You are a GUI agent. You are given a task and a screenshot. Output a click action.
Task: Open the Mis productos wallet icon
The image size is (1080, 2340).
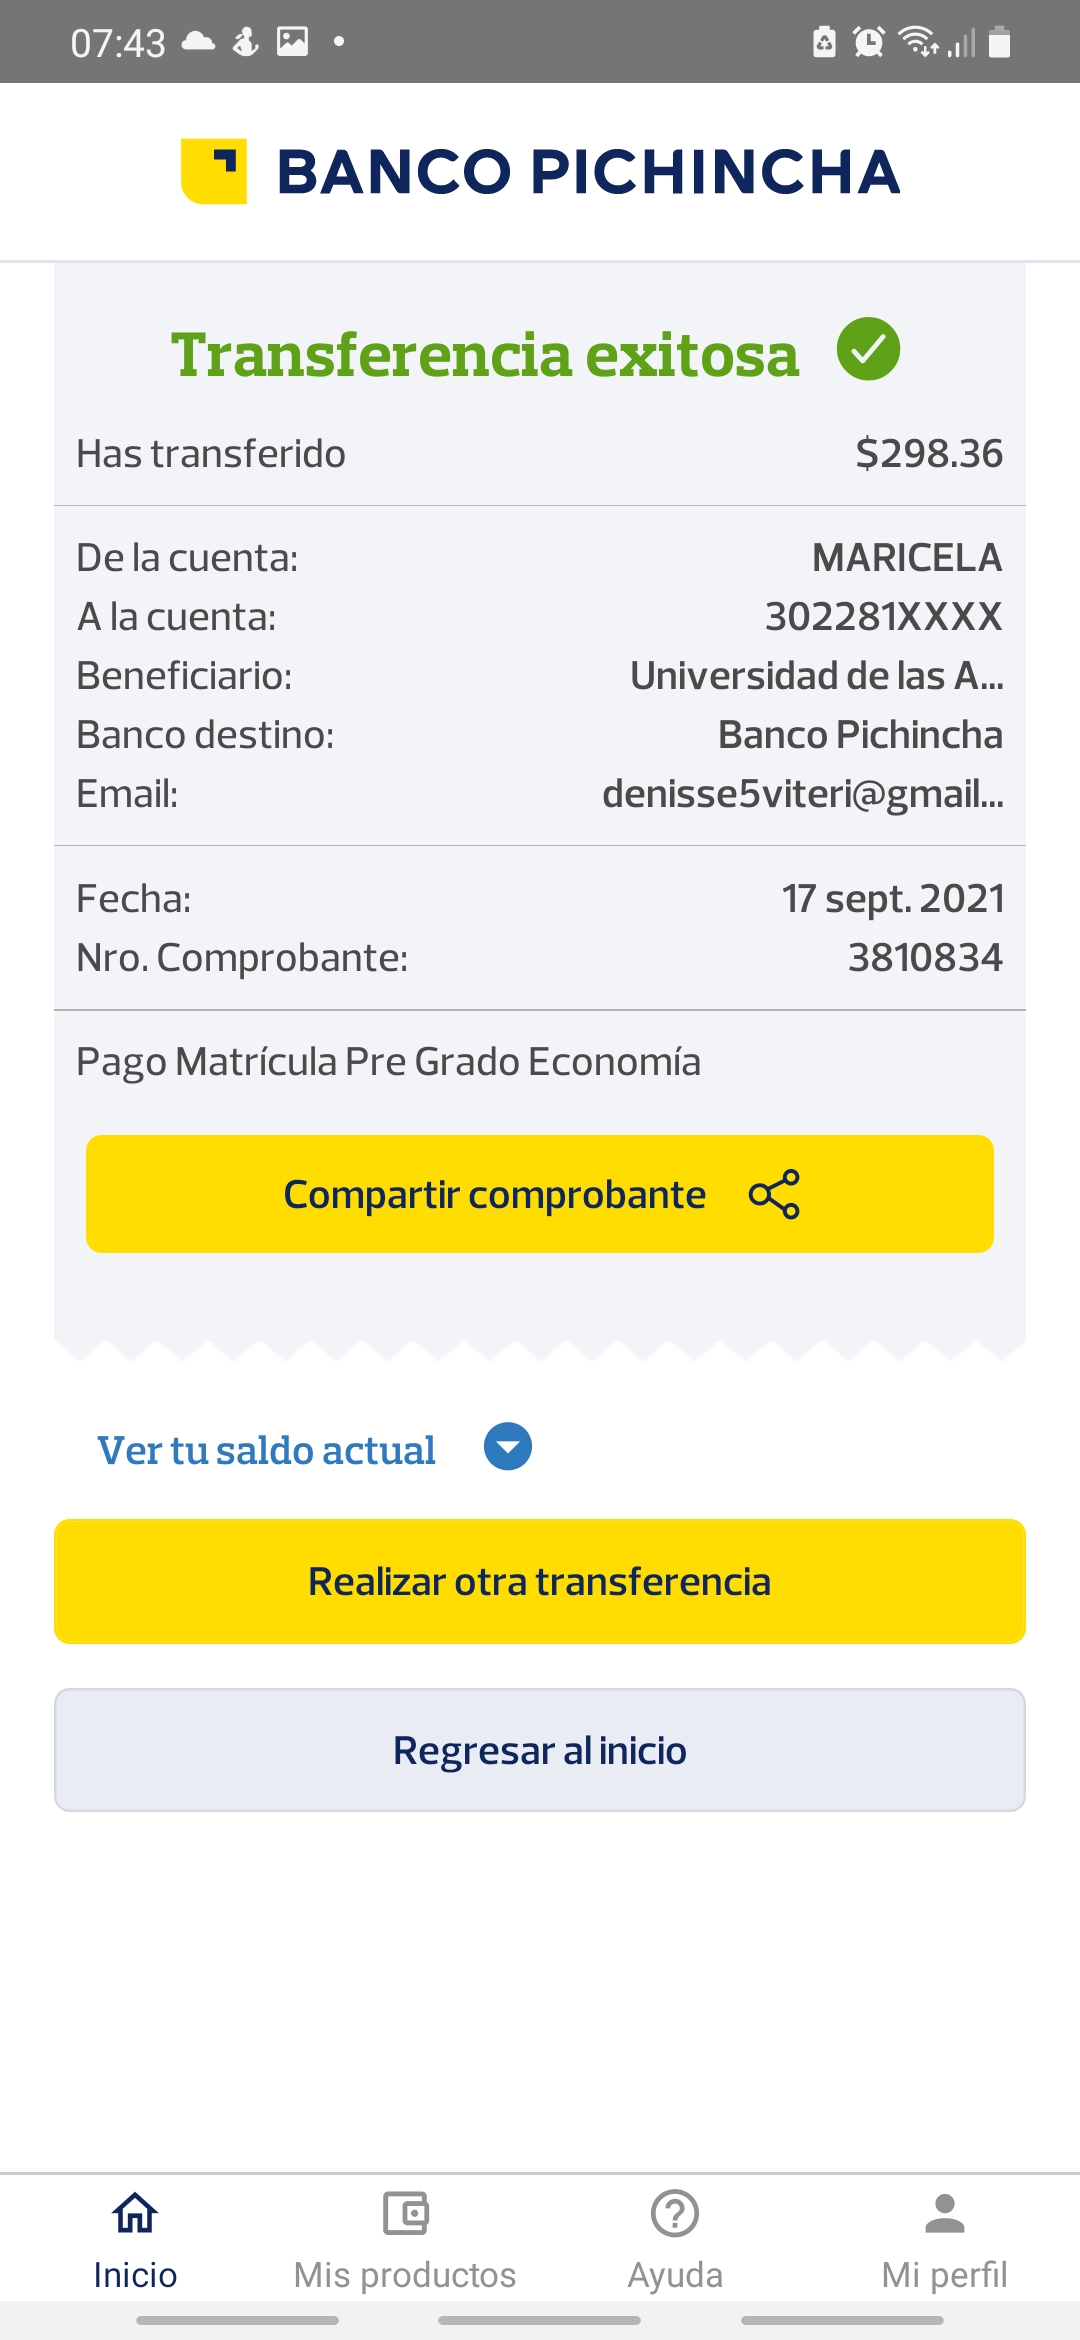[405, 2212]
